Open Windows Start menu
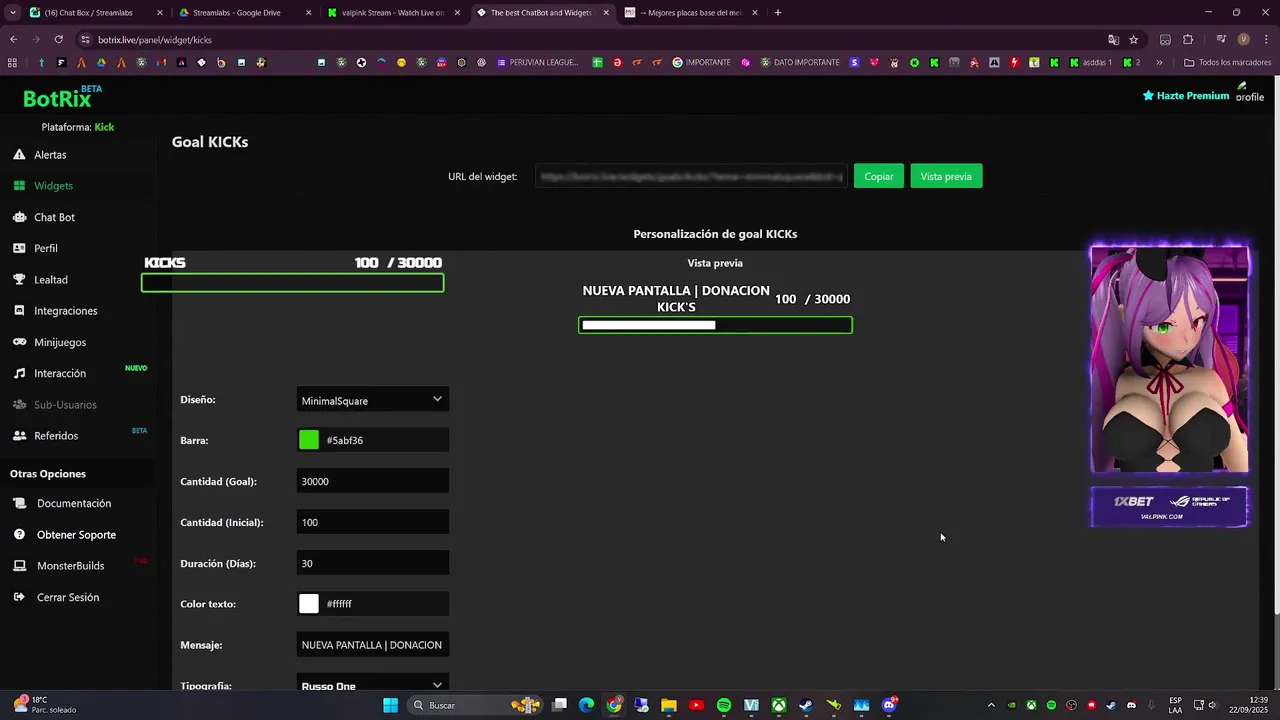Viewport: 1280px width, 720px height. [390, 705]
